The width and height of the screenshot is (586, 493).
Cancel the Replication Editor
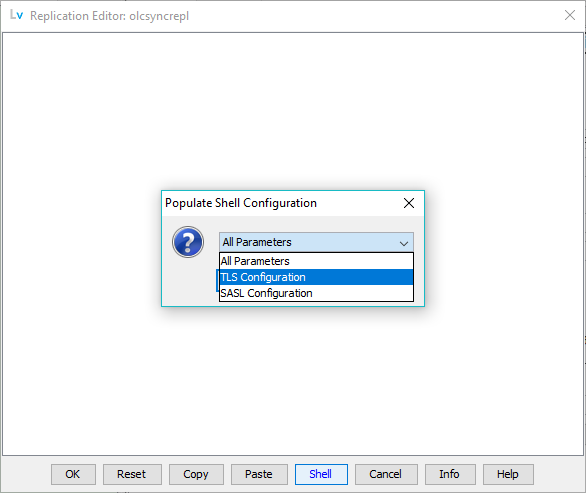[x=386, y=474]
